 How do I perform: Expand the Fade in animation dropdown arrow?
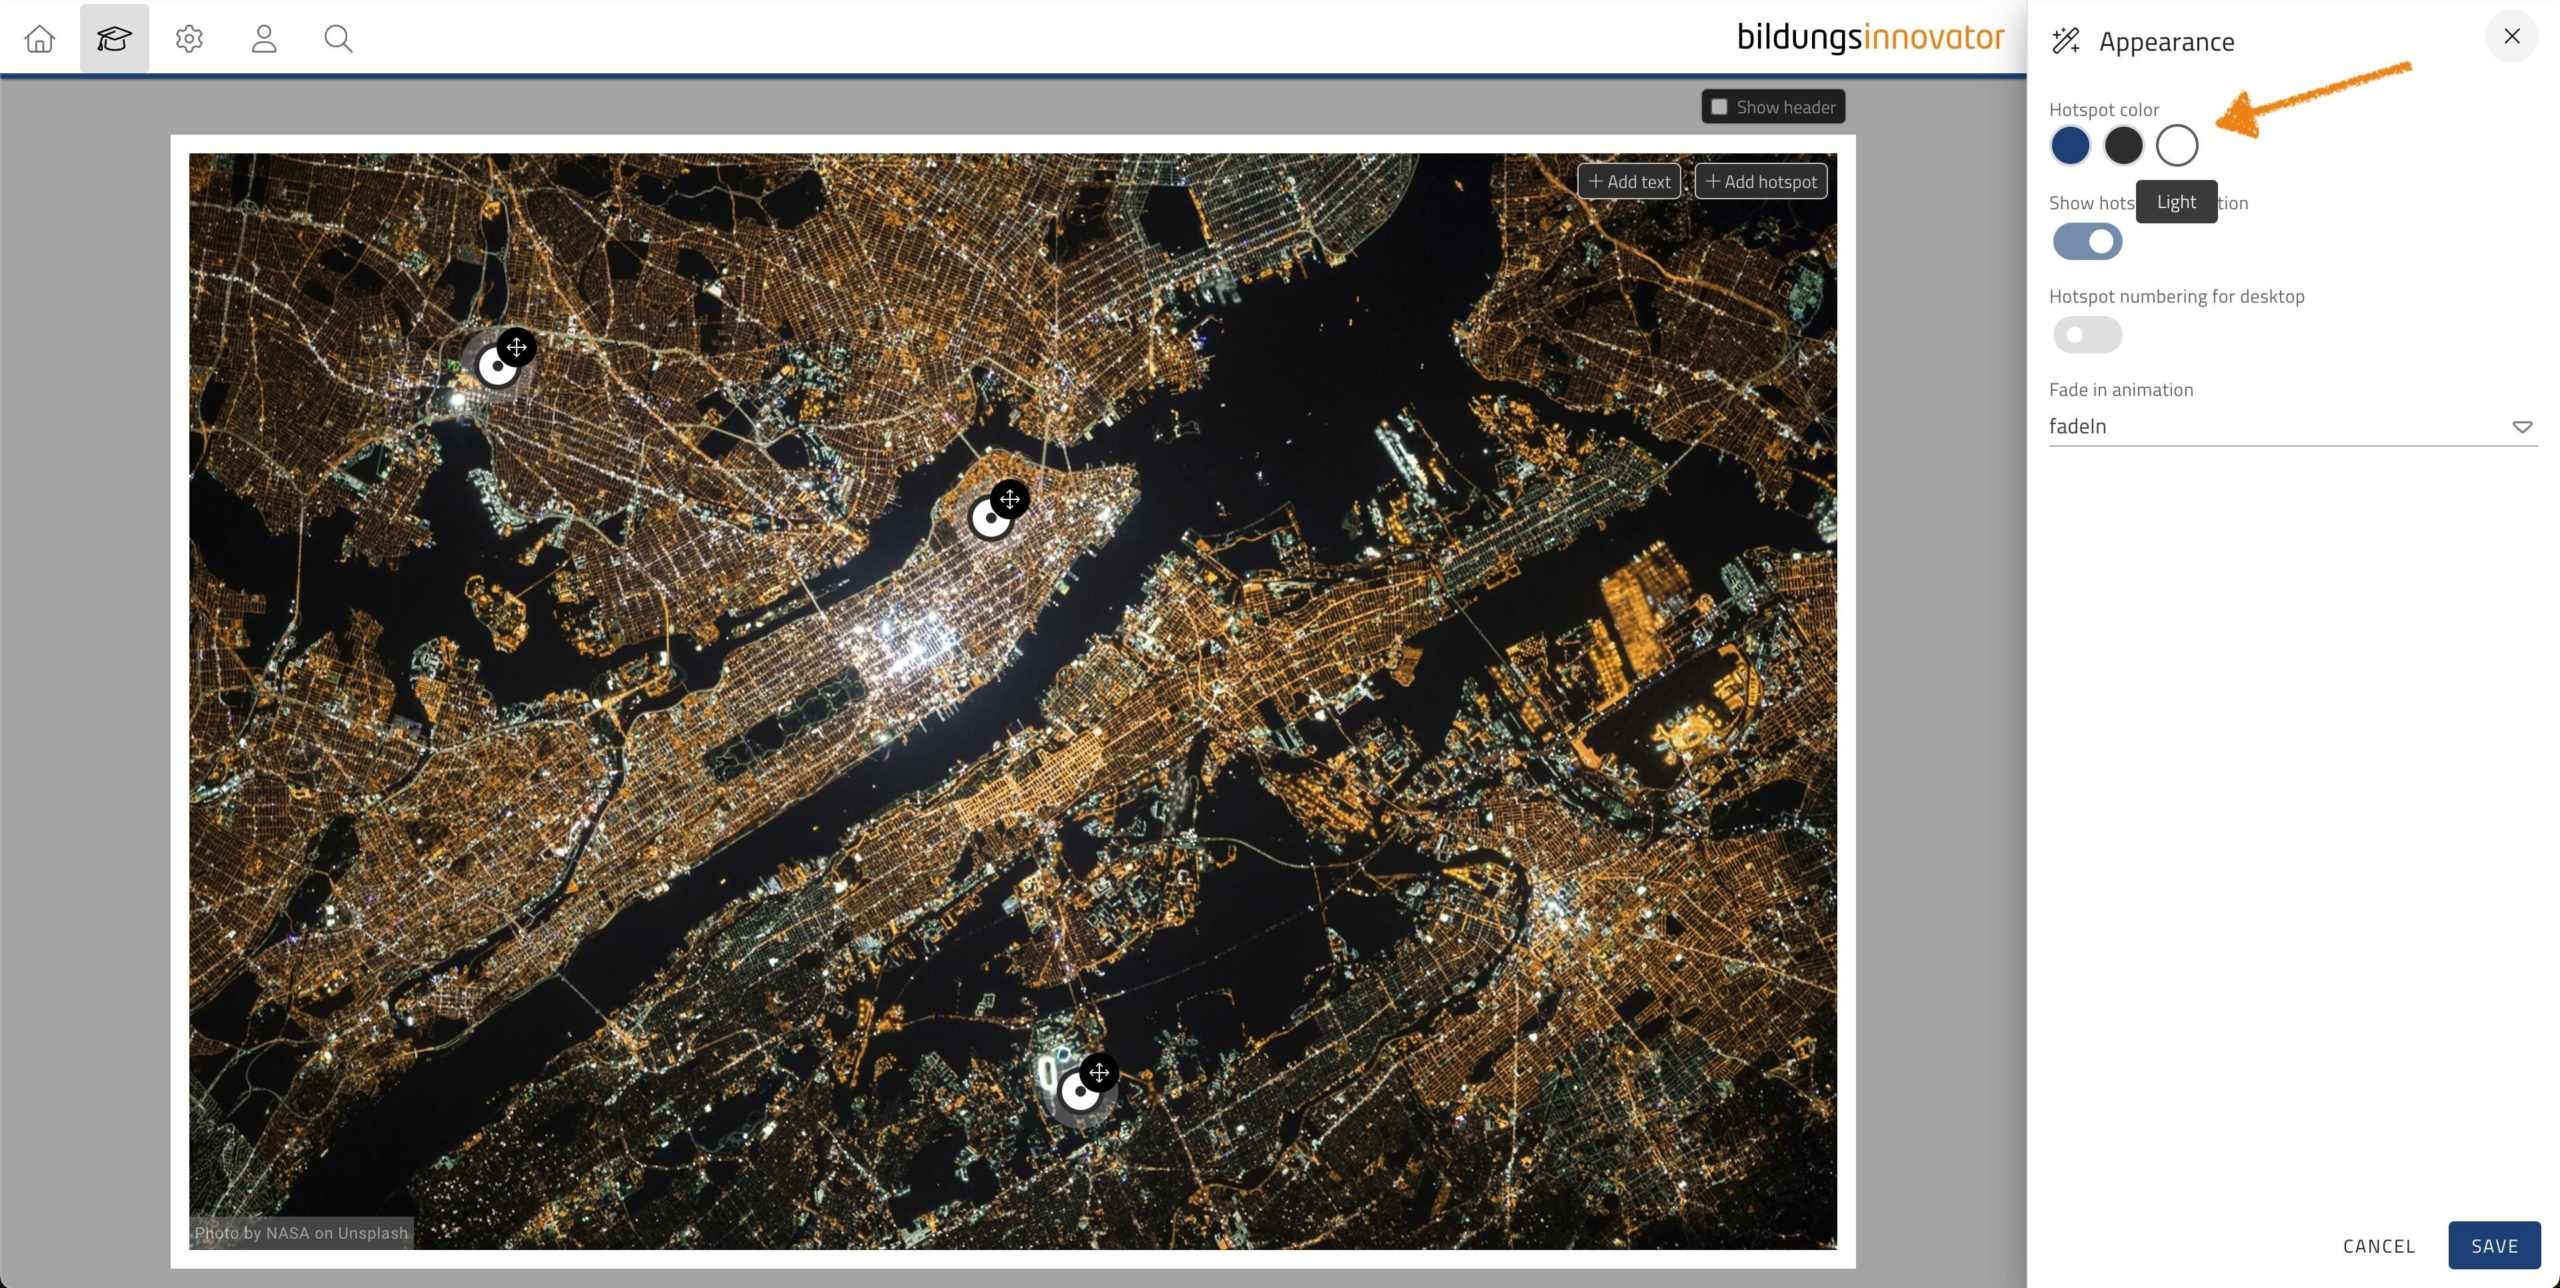coord(2522,427)
